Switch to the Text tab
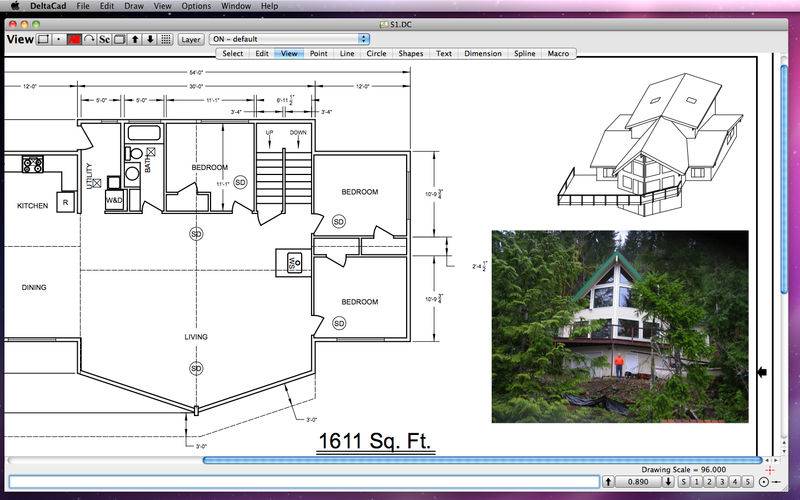 tap(443, 54)
